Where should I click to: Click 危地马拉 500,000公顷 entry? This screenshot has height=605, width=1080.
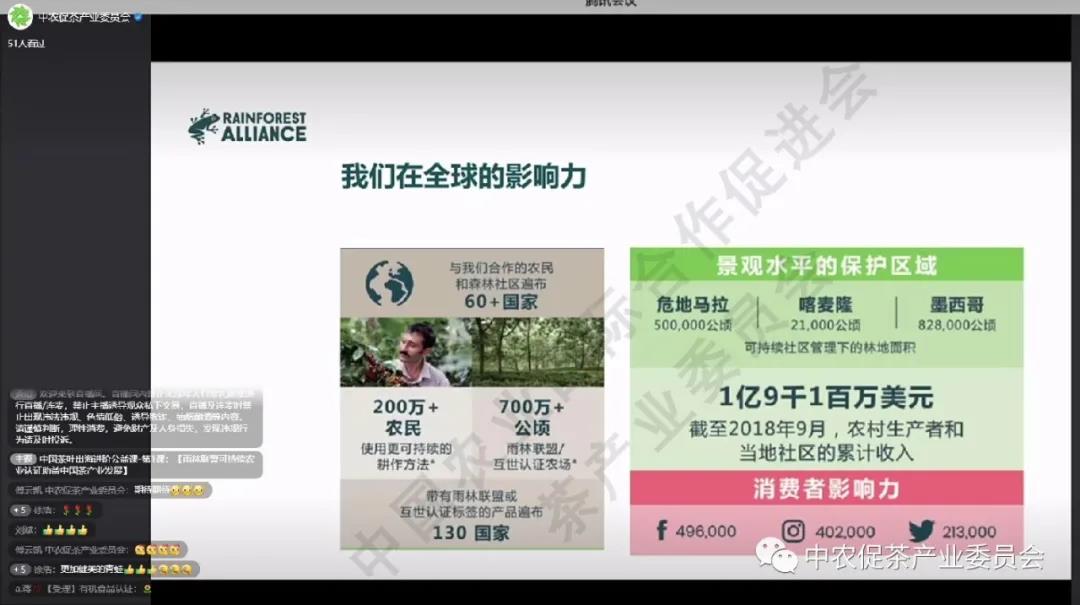(693, 314)
